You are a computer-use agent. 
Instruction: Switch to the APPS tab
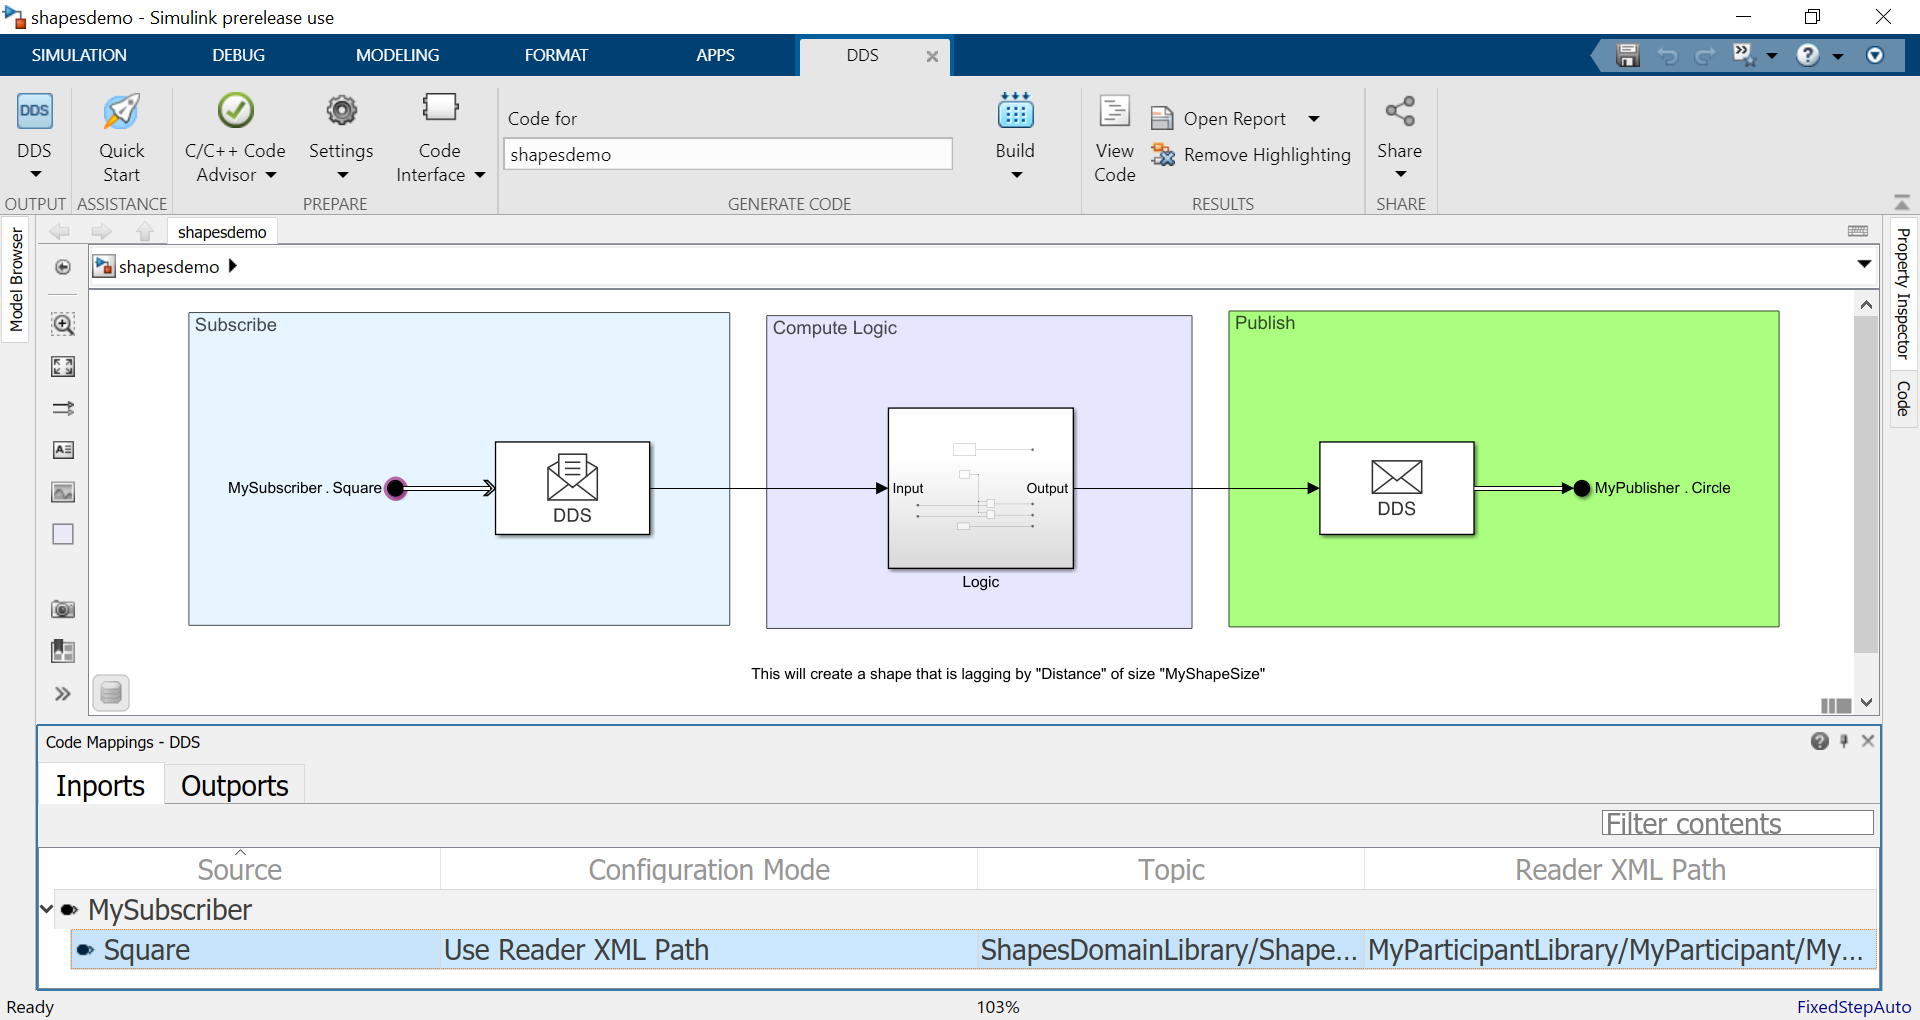click(715, 55)
